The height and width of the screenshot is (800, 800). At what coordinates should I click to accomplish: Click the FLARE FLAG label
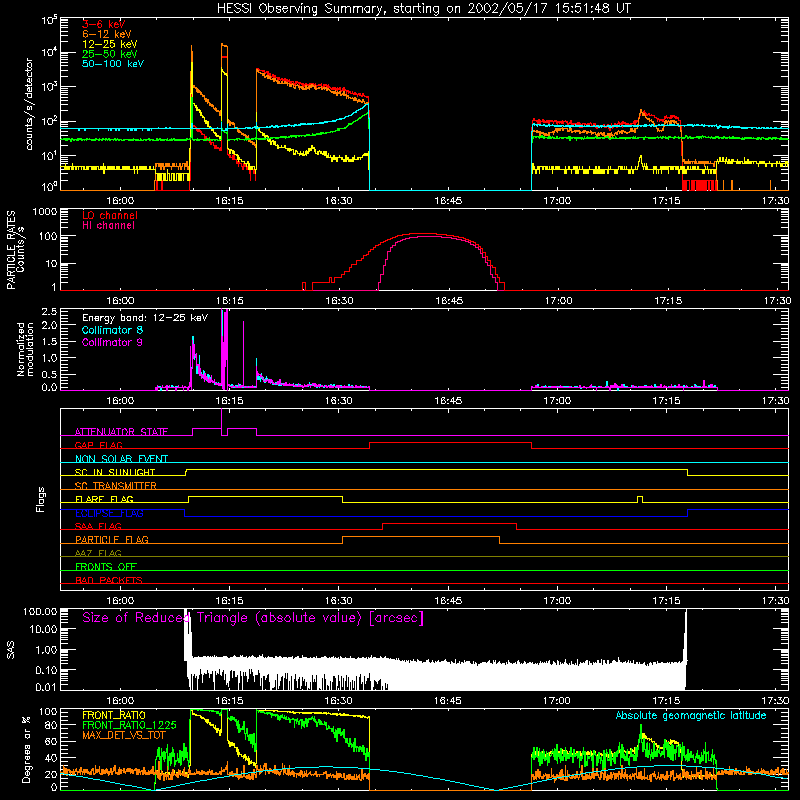click(104, 499)
